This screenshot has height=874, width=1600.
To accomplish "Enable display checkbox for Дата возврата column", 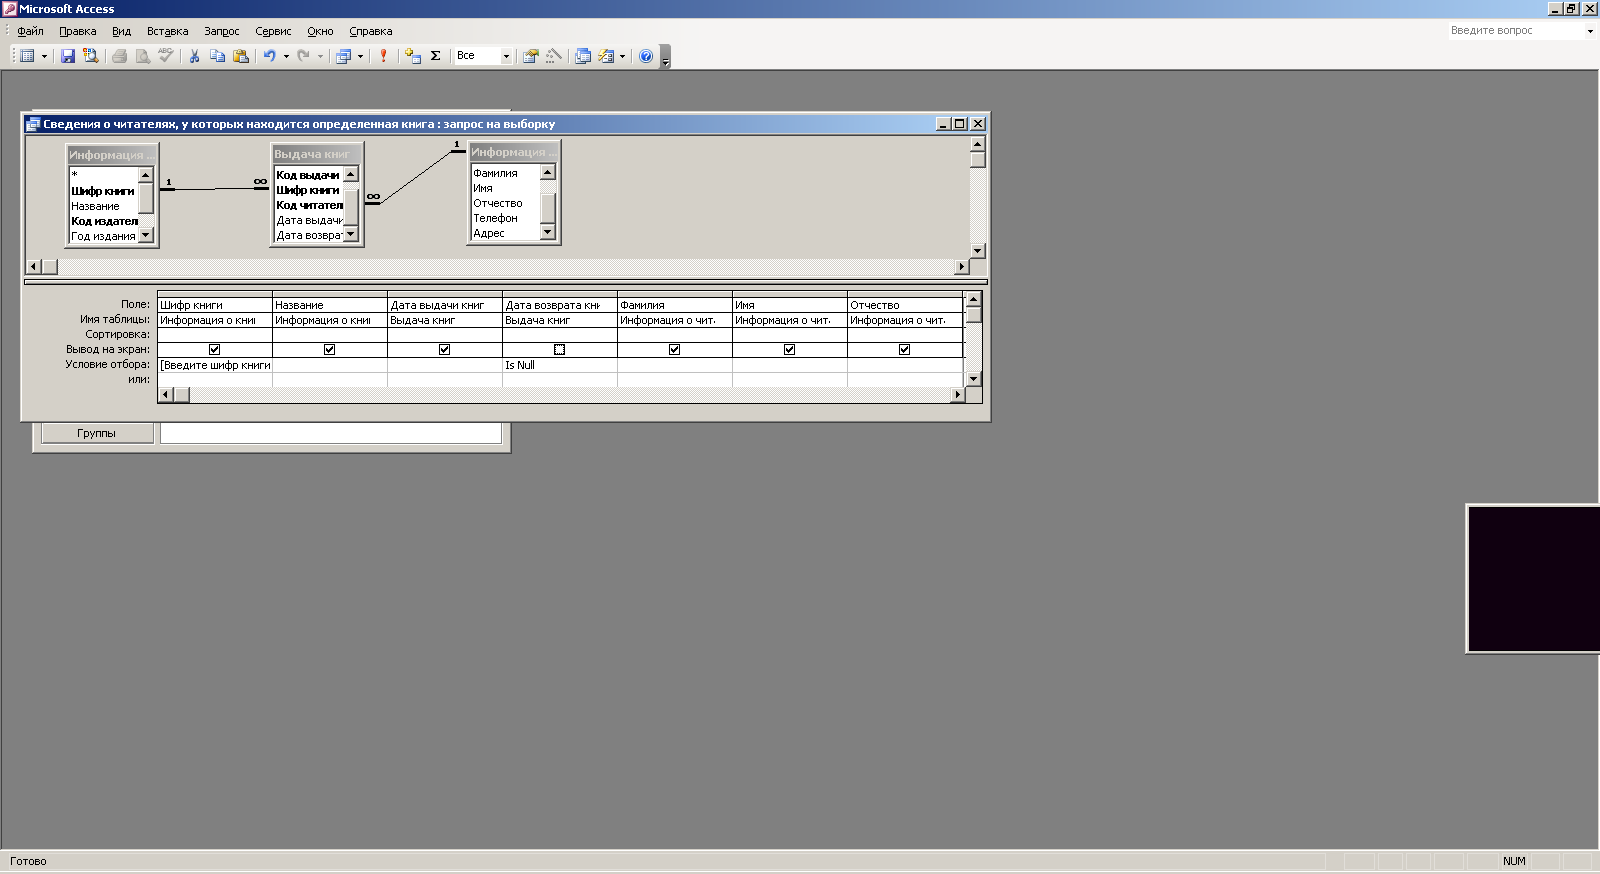I will (x=559, y=350).
